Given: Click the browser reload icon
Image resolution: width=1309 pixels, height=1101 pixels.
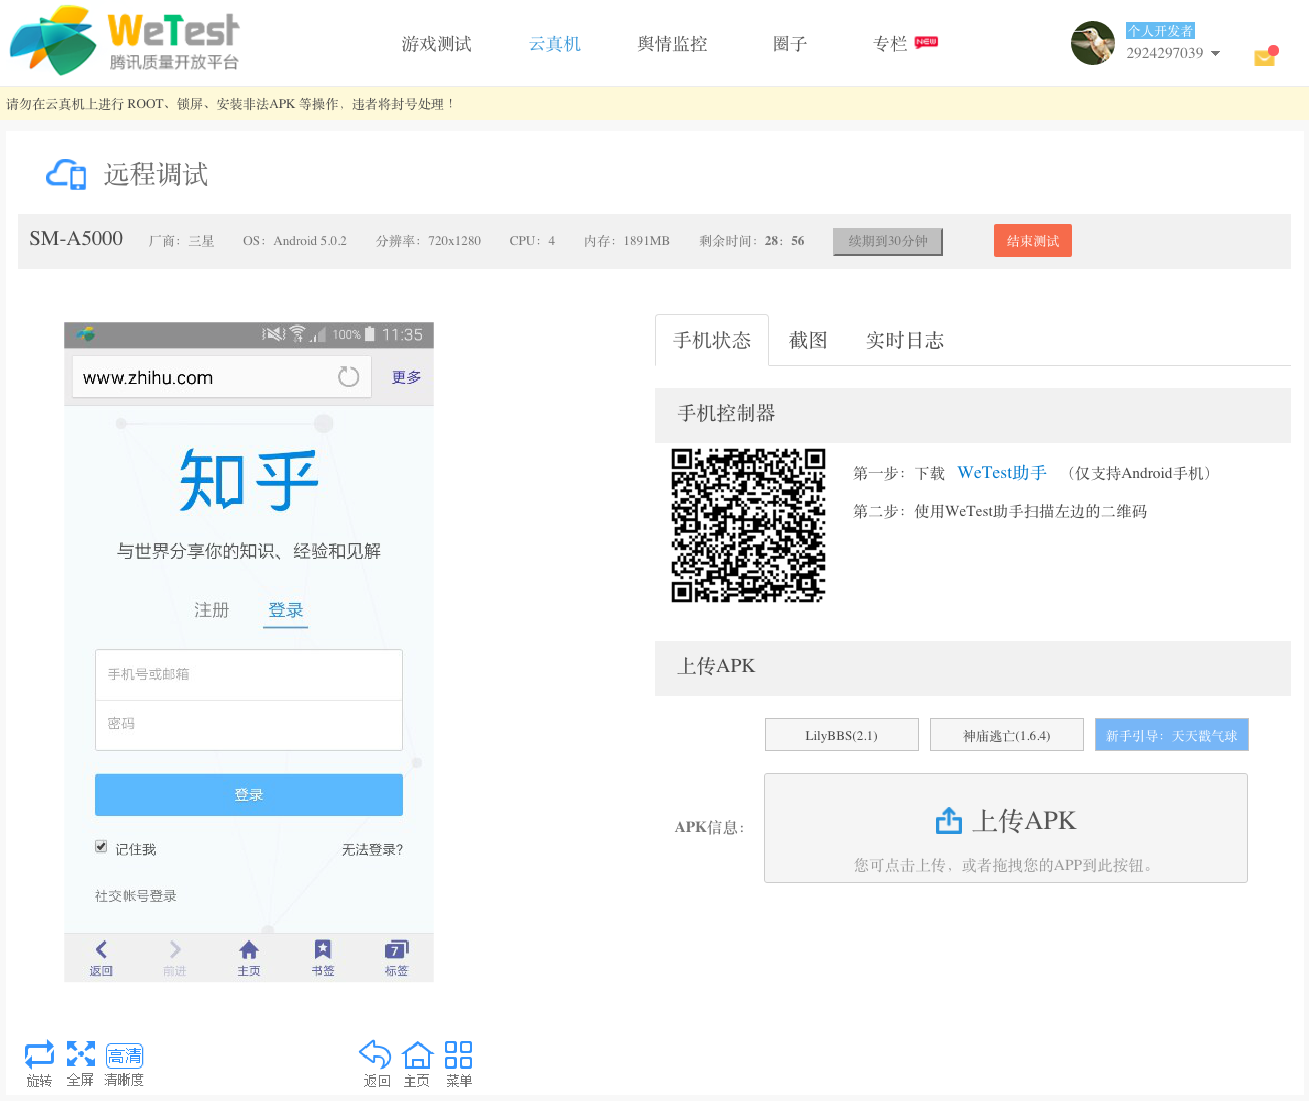Looking at the screenshot, I should coord(348,377).
